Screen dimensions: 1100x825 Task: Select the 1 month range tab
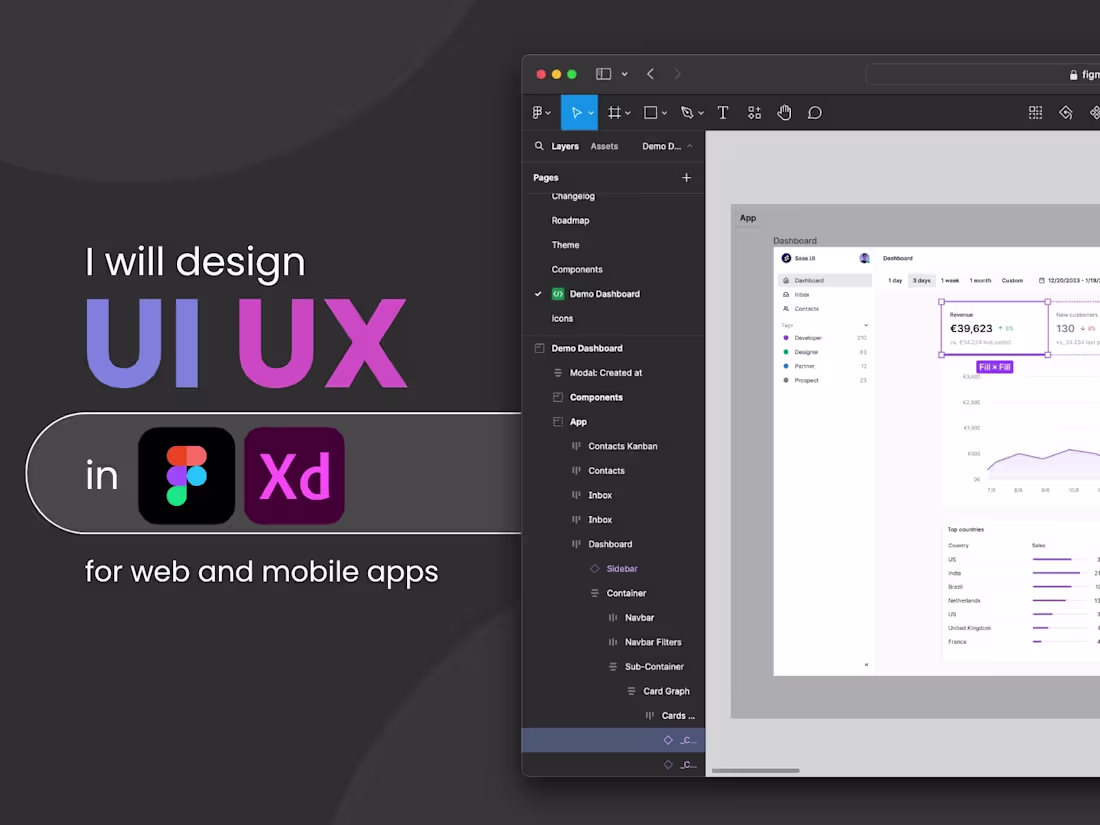point(980,281)
